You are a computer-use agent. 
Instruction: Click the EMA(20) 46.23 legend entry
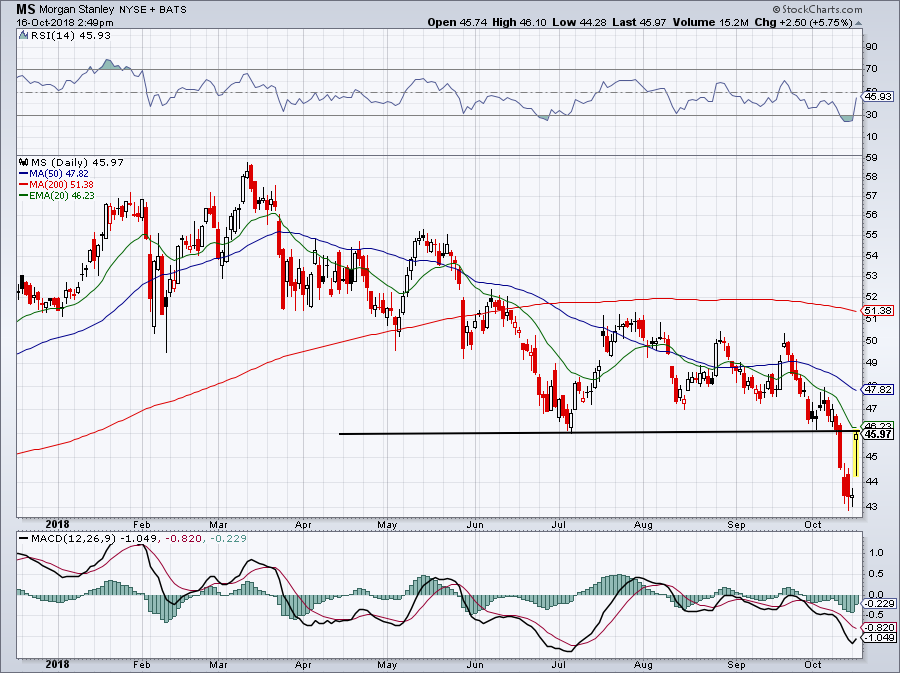[56, 196]
